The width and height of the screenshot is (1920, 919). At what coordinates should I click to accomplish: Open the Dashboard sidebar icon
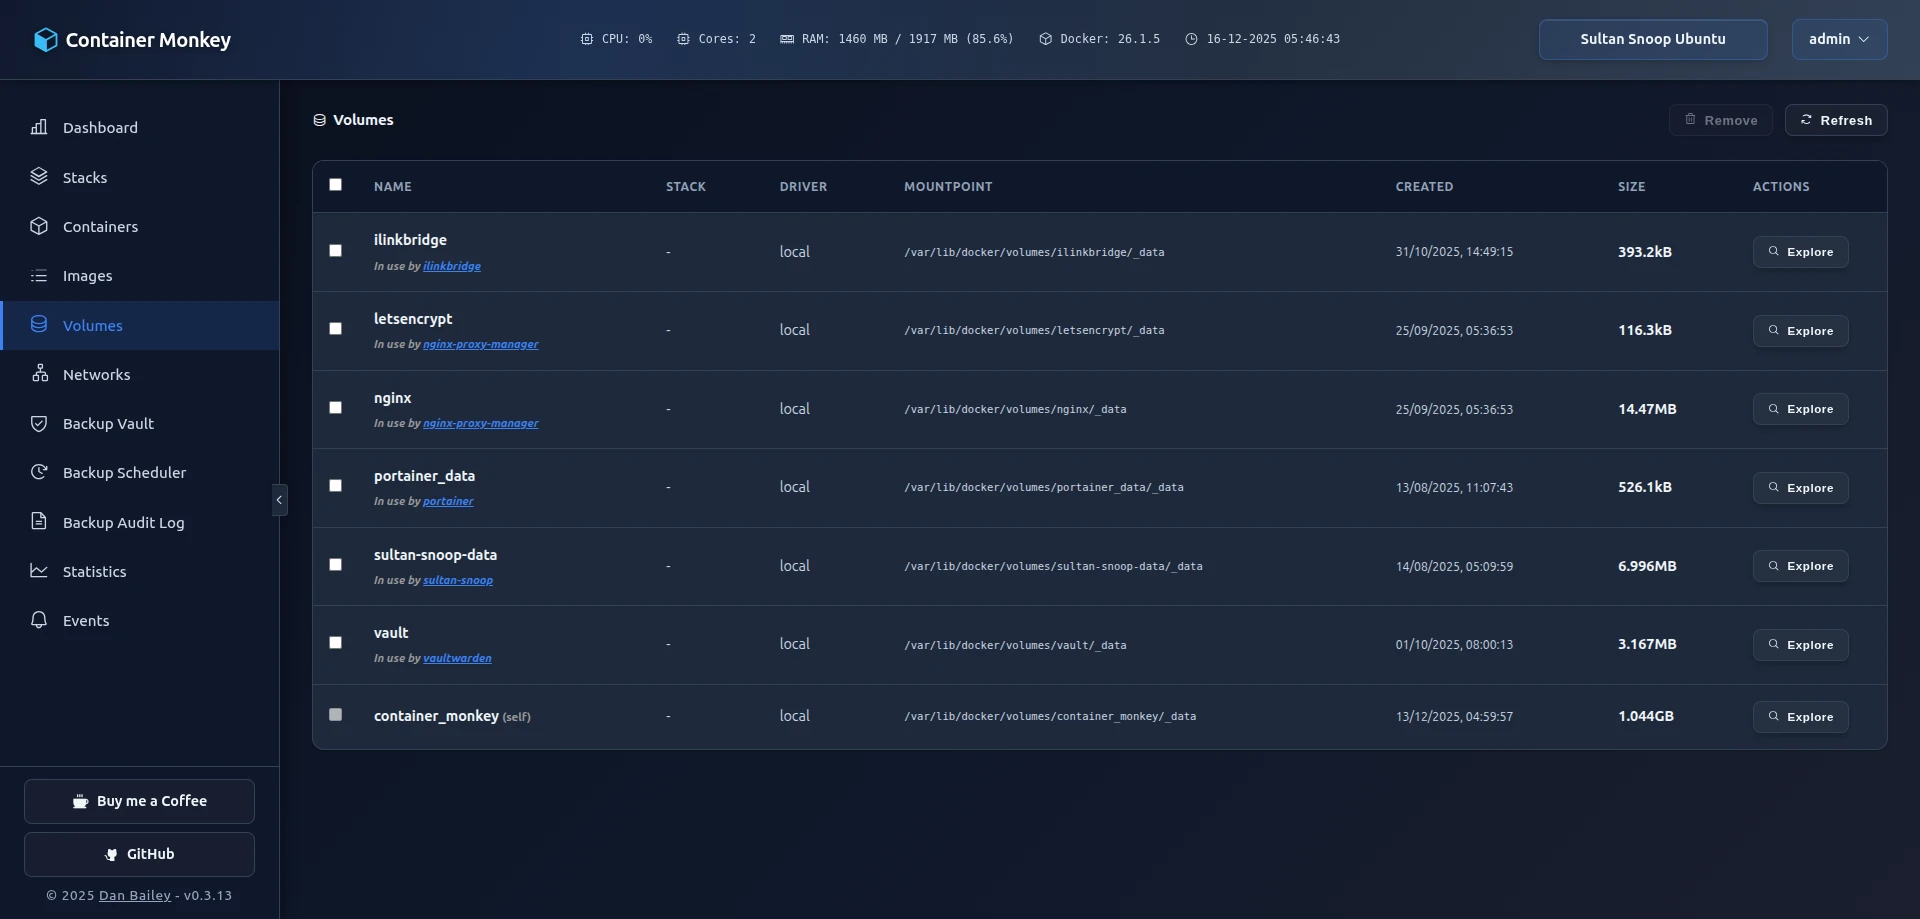coord(39,127)
